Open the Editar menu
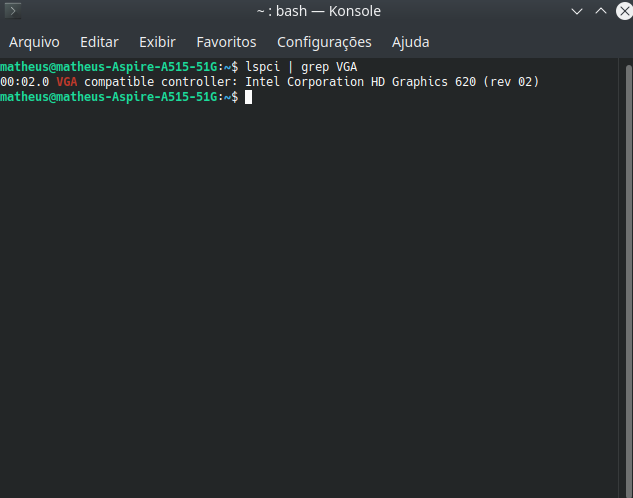633x498 pixels. 99,42
